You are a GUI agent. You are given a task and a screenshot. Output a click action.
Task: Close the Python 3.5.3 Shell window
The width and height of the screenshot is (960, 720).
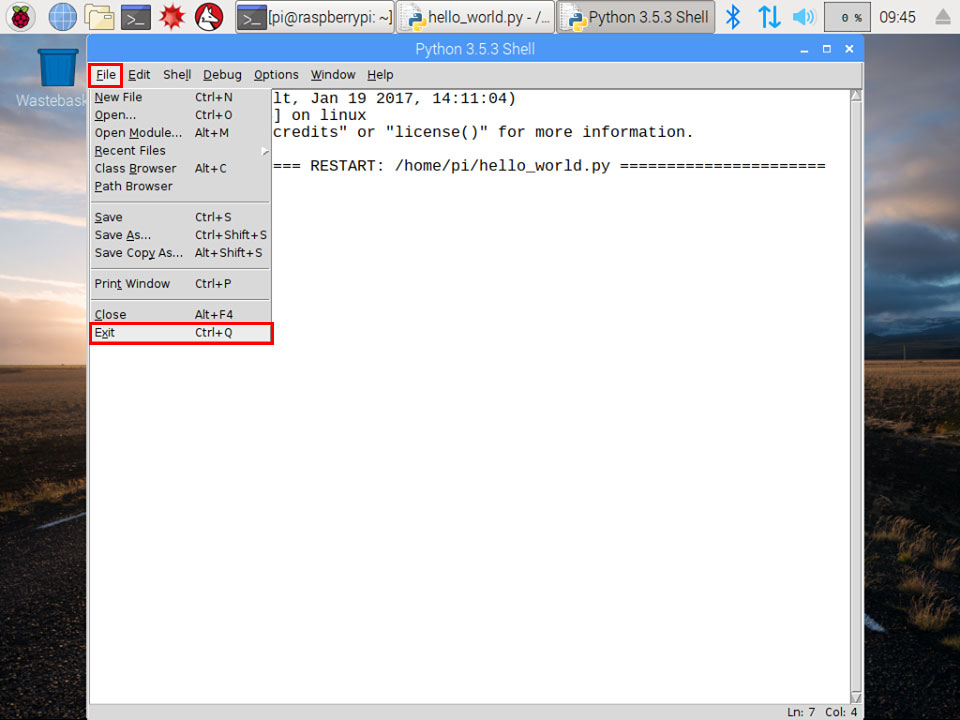coord(849,49)
